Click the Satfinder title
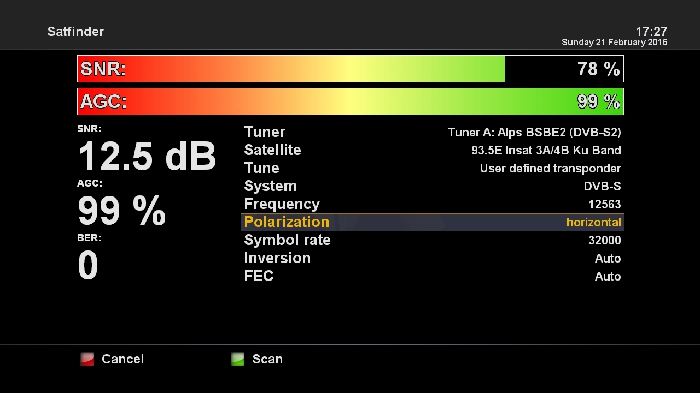 pyautogui.click(x=75, y=32)
